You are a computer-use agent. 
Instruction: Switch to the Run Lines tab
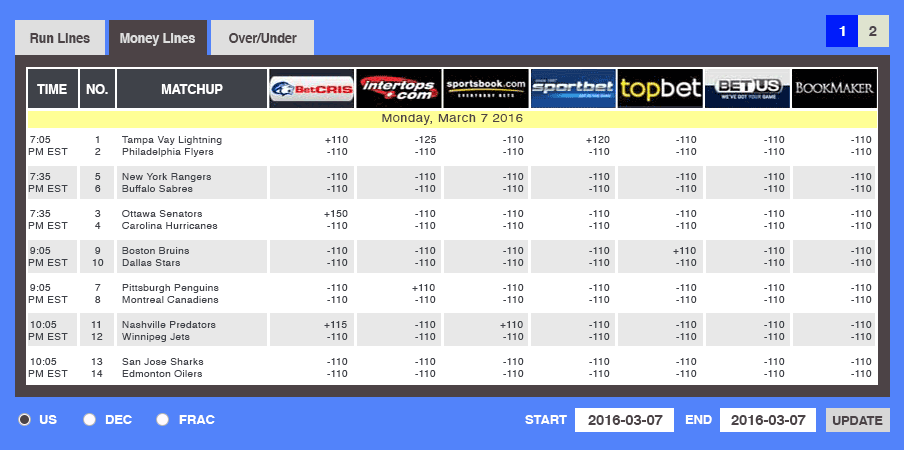(60, 38)
